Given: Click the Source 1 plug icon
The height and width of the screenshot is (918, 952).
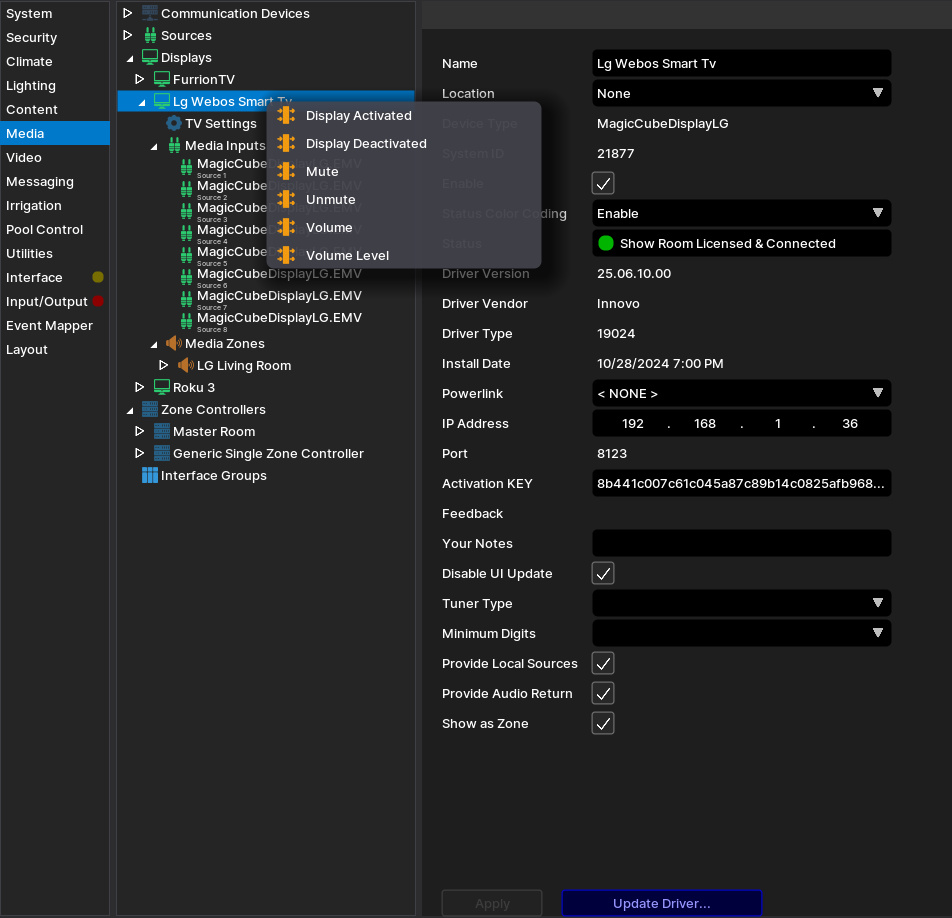Looking at the screenshot, I should [x=186, y=167].
